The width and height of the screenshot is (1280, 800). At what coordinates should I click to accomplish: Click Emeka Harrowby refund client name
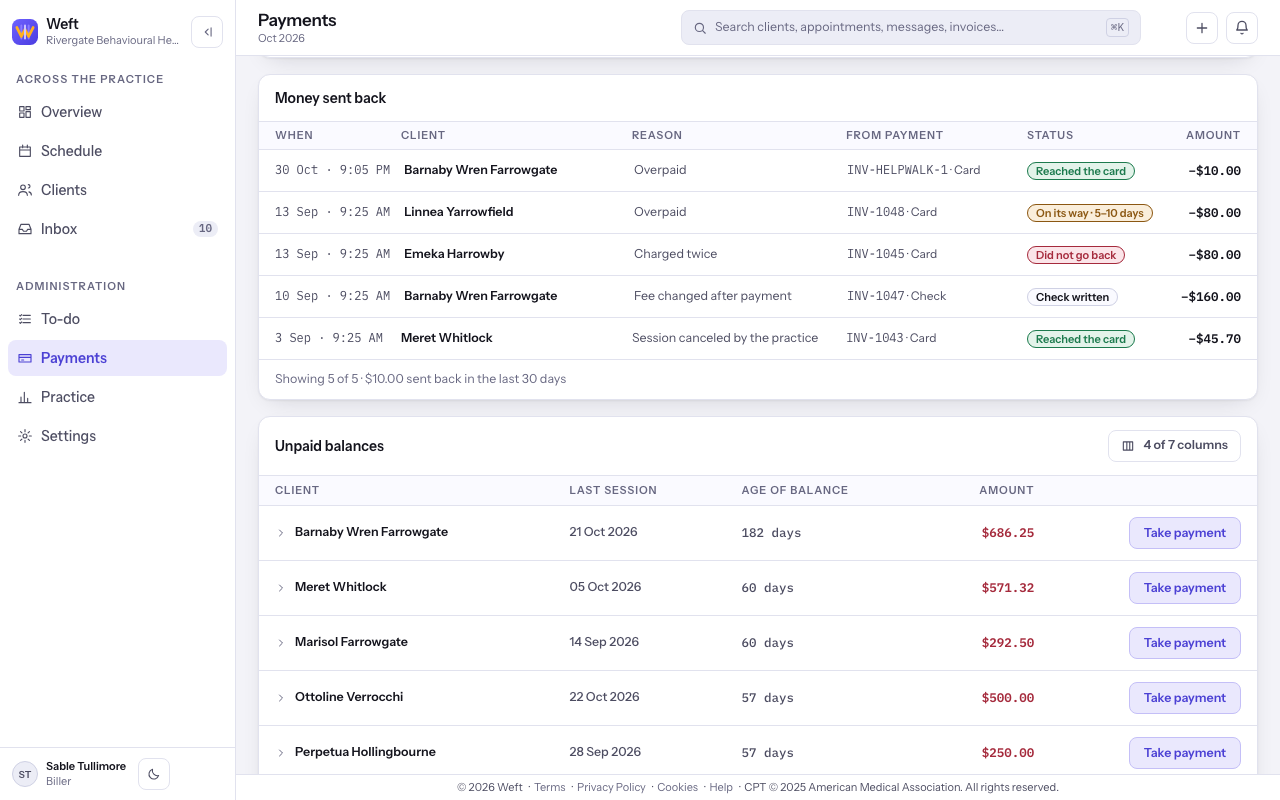(454, 254)
